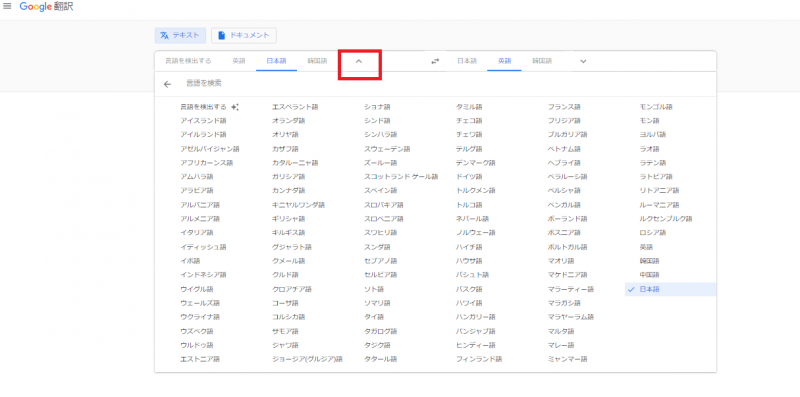Choose 言語を検出する source tab
The width and height of the screenshot is (800, 397).
(188, 61)
